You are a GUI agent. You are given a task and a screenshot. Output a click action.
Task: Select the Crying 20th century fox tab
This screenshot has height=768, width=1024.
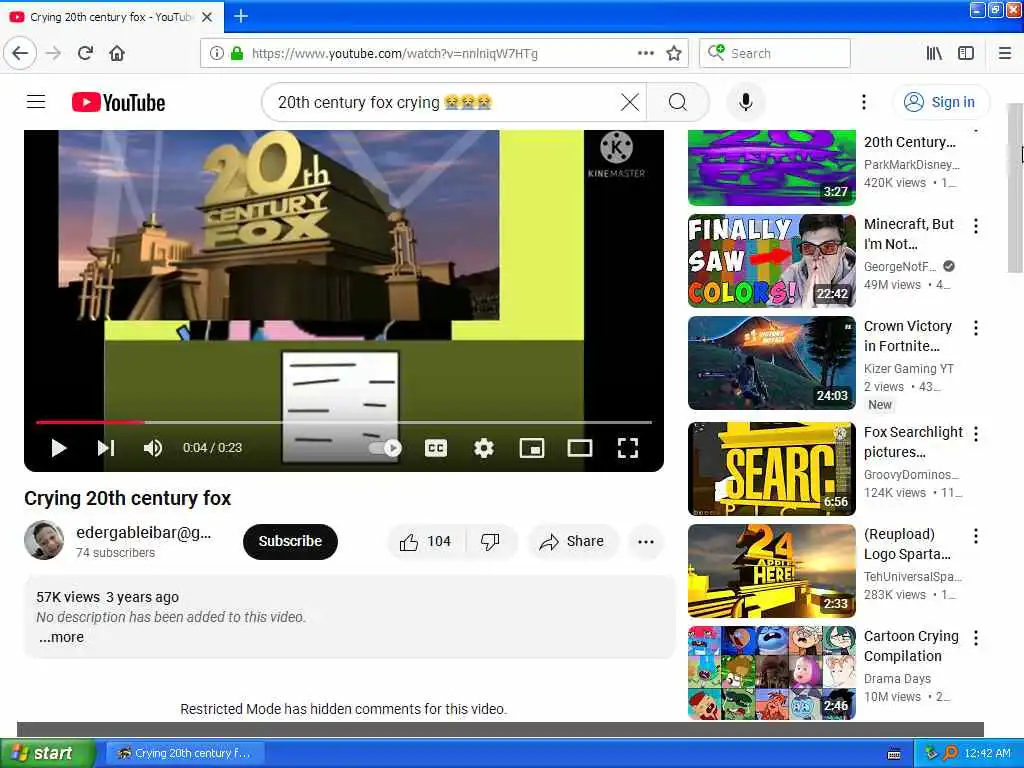(x=112, y=17)
